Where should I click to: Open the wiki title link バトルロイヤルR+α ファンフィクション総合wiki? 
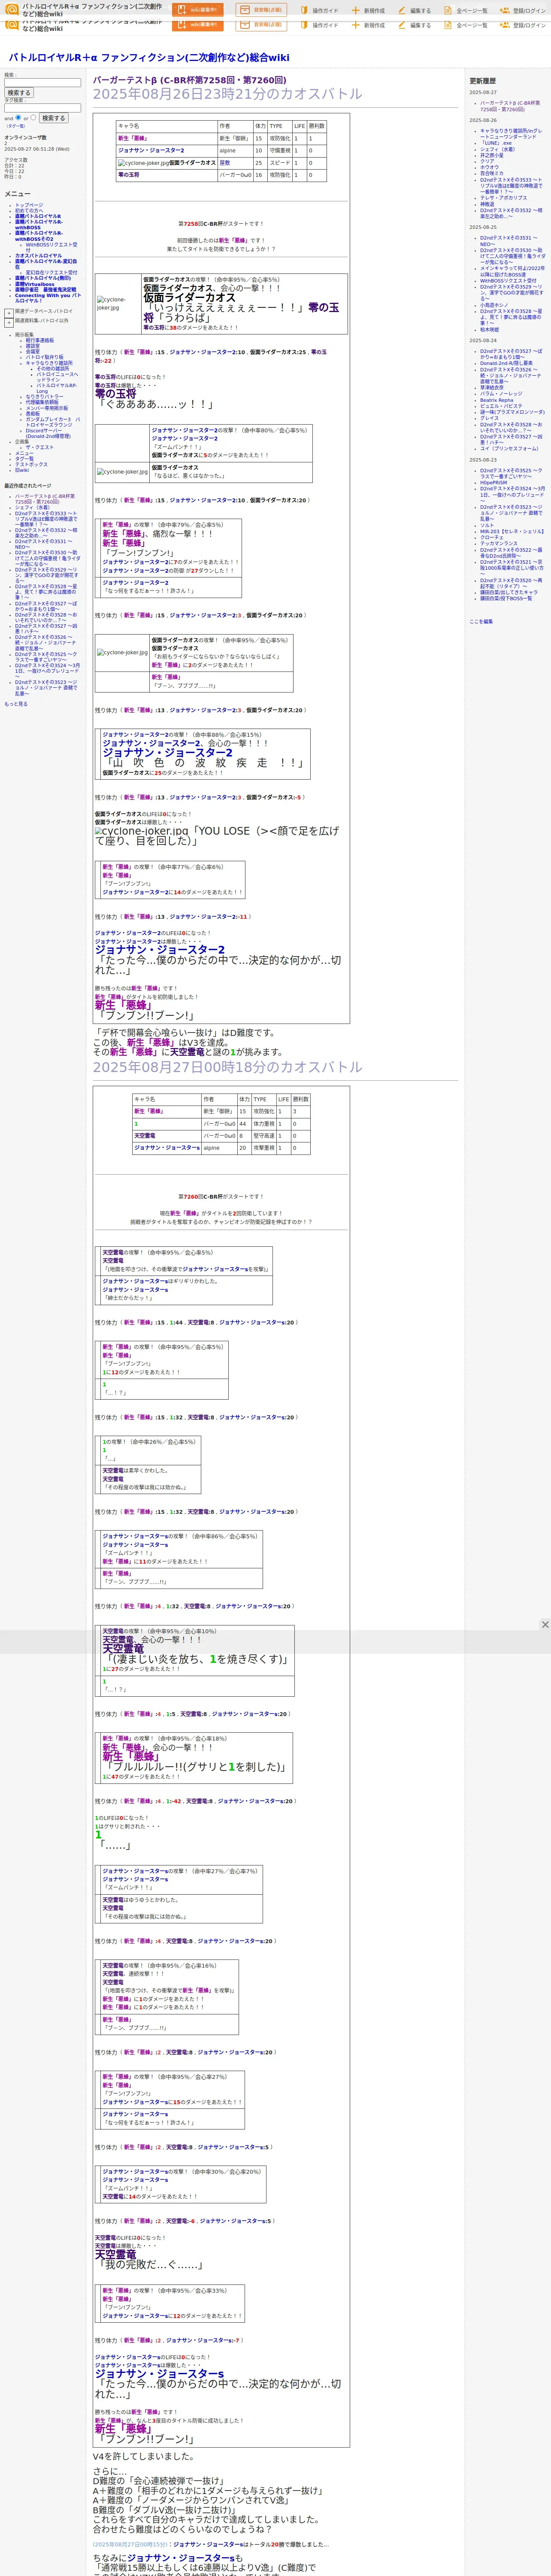[x=148, y=58]
